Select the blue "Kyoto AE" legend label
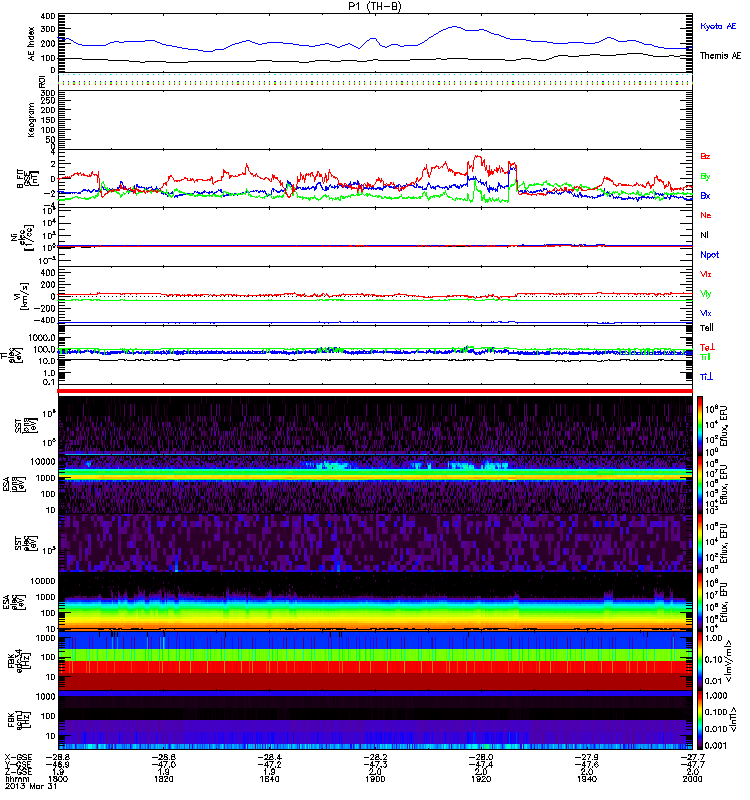 (x=718, y=26)
